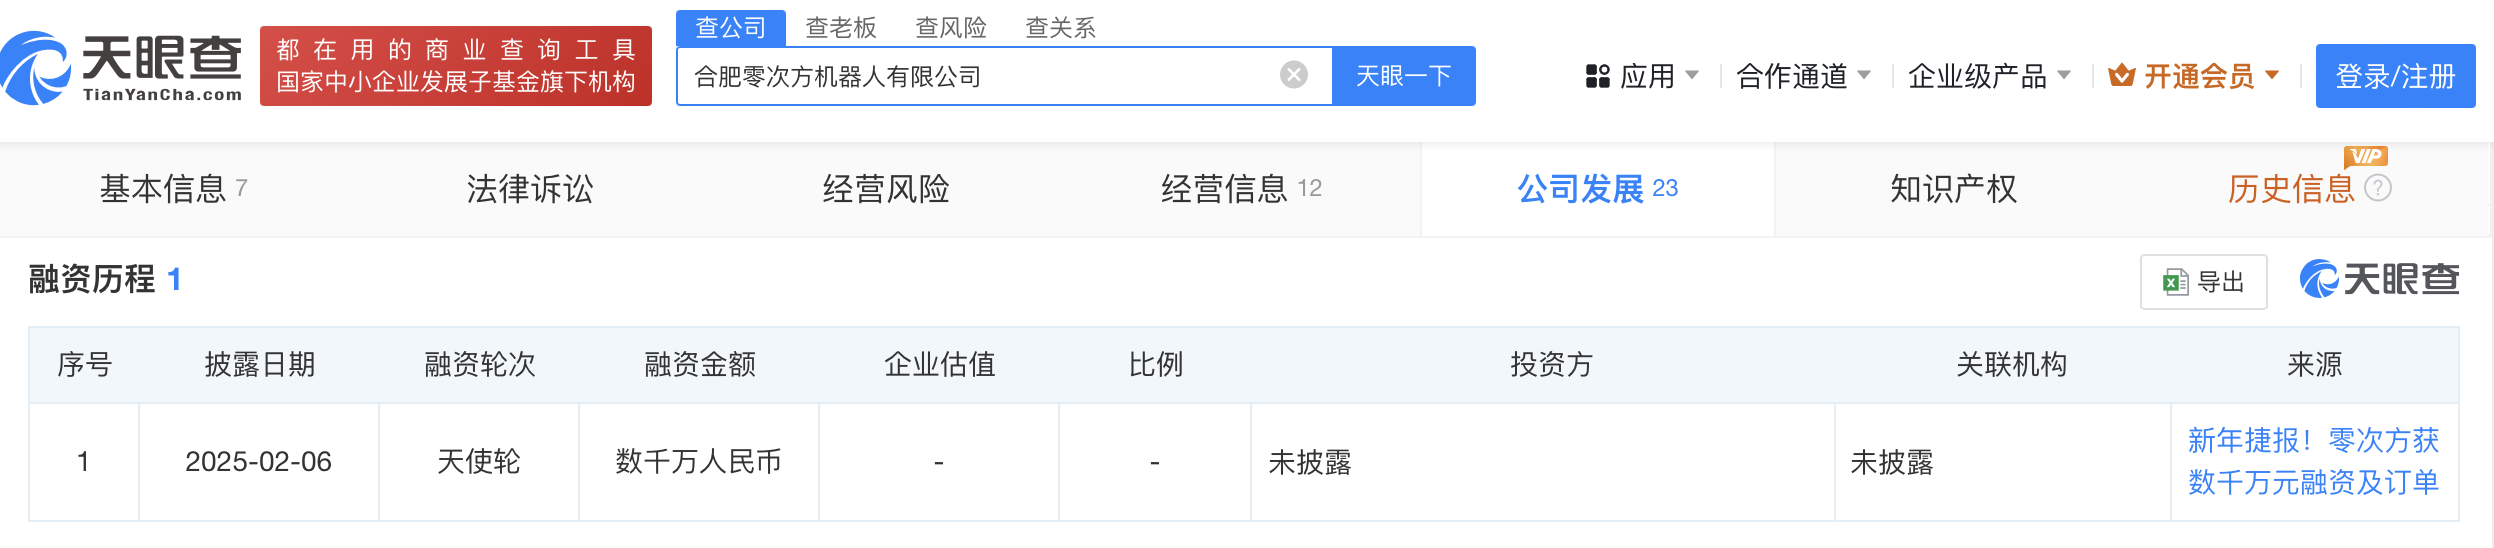2494x548 pixels.
Task: Click the Excel icon on the 导出 button
Action: 2174,282
